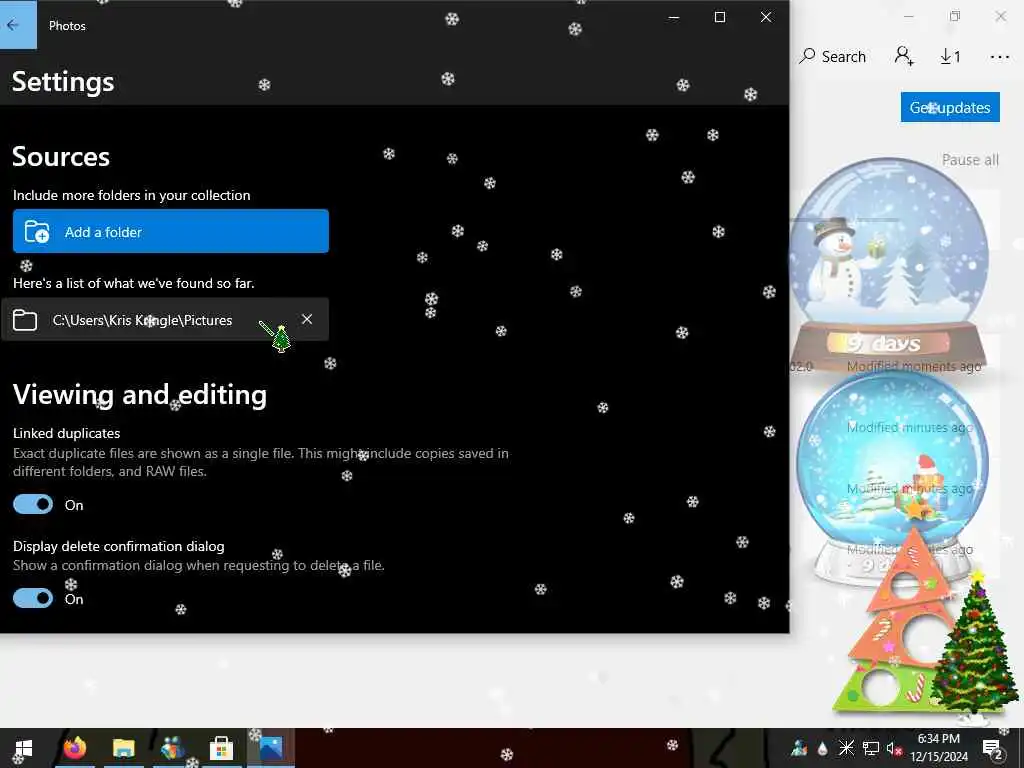Click the muted volume tray icon
Viewport: 1024px width, 768px height.
click(x=894, y=748)
